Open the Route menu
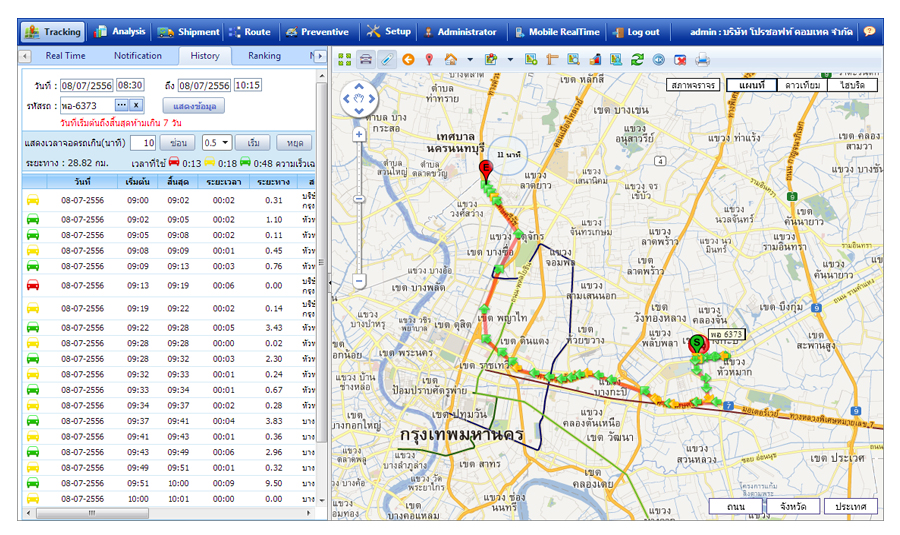The height and width of the screenshot is (535, 900). 250,32
